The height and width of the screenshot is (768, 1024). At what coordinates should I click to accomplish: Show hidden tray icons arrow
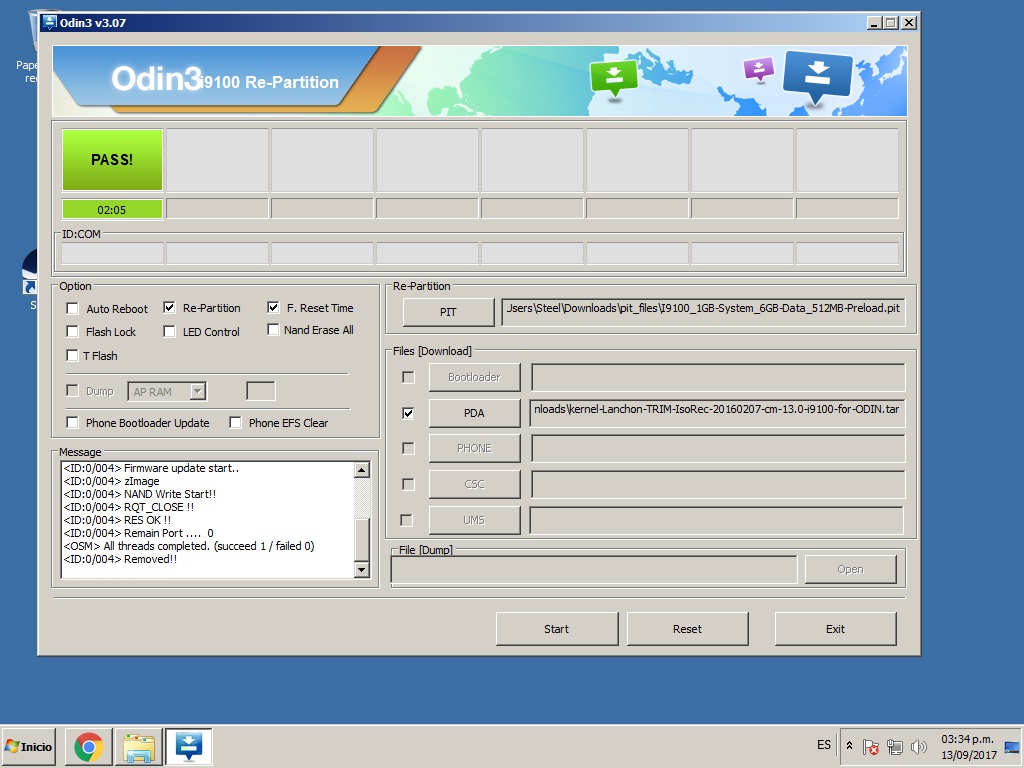coord(849,745)
